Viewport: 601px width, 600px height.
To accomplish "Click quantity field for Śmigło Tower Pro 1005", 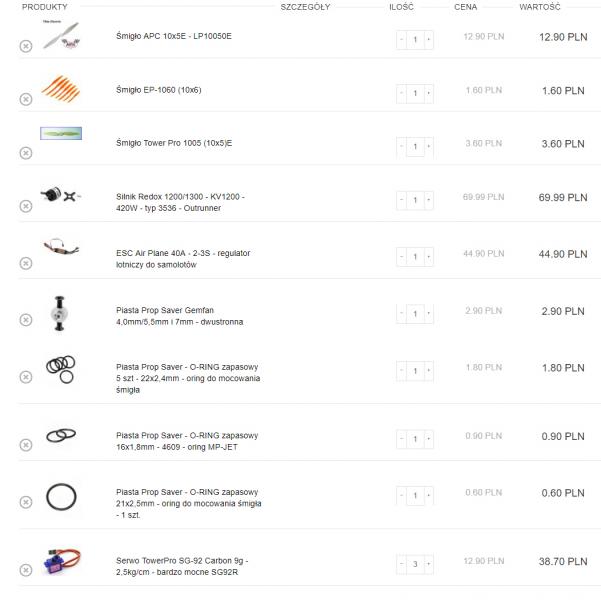I will pyautogui.click(x=415, y=147).
